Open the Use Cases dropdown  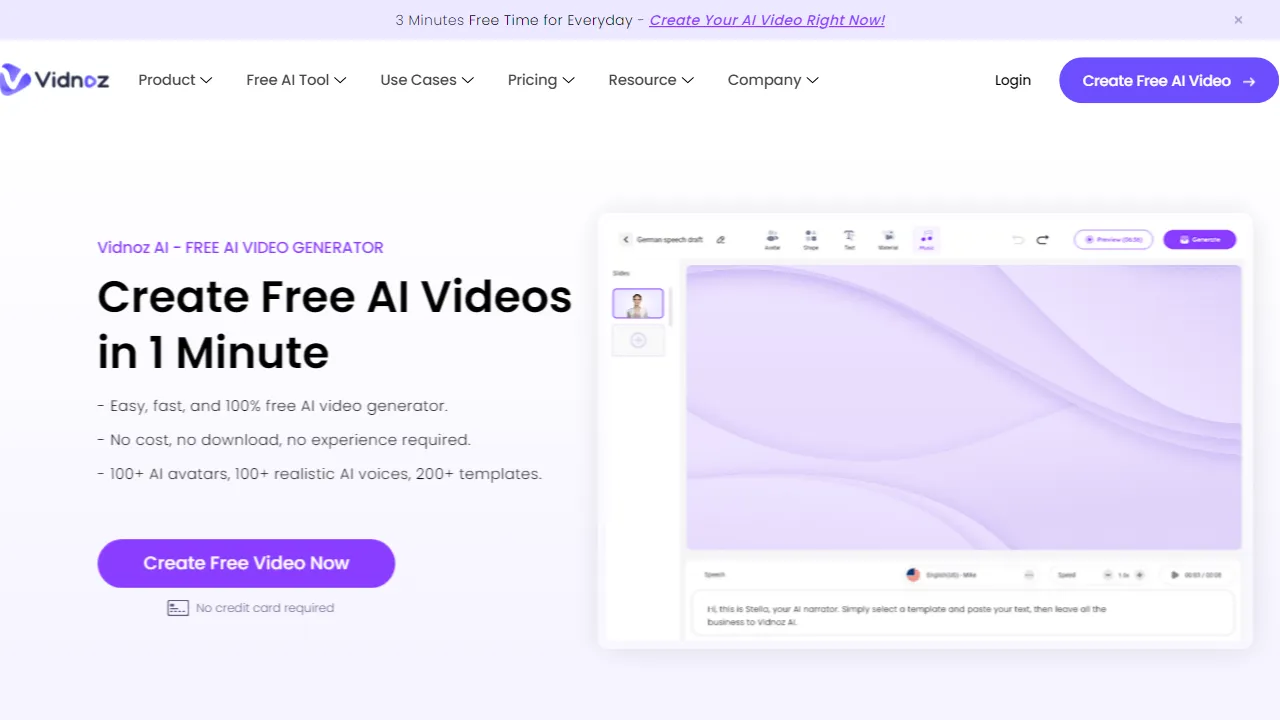pos(427,80)
